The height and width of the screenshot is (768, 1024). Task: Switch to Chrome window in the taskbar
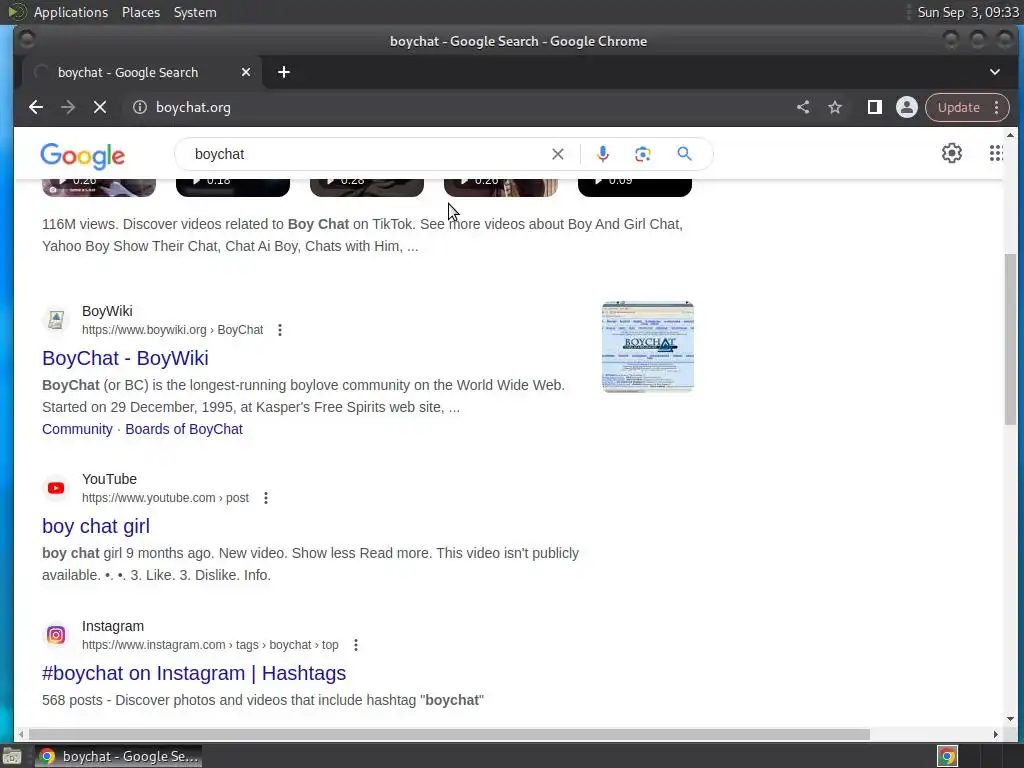pyautogui.click(x=118, y=756)
